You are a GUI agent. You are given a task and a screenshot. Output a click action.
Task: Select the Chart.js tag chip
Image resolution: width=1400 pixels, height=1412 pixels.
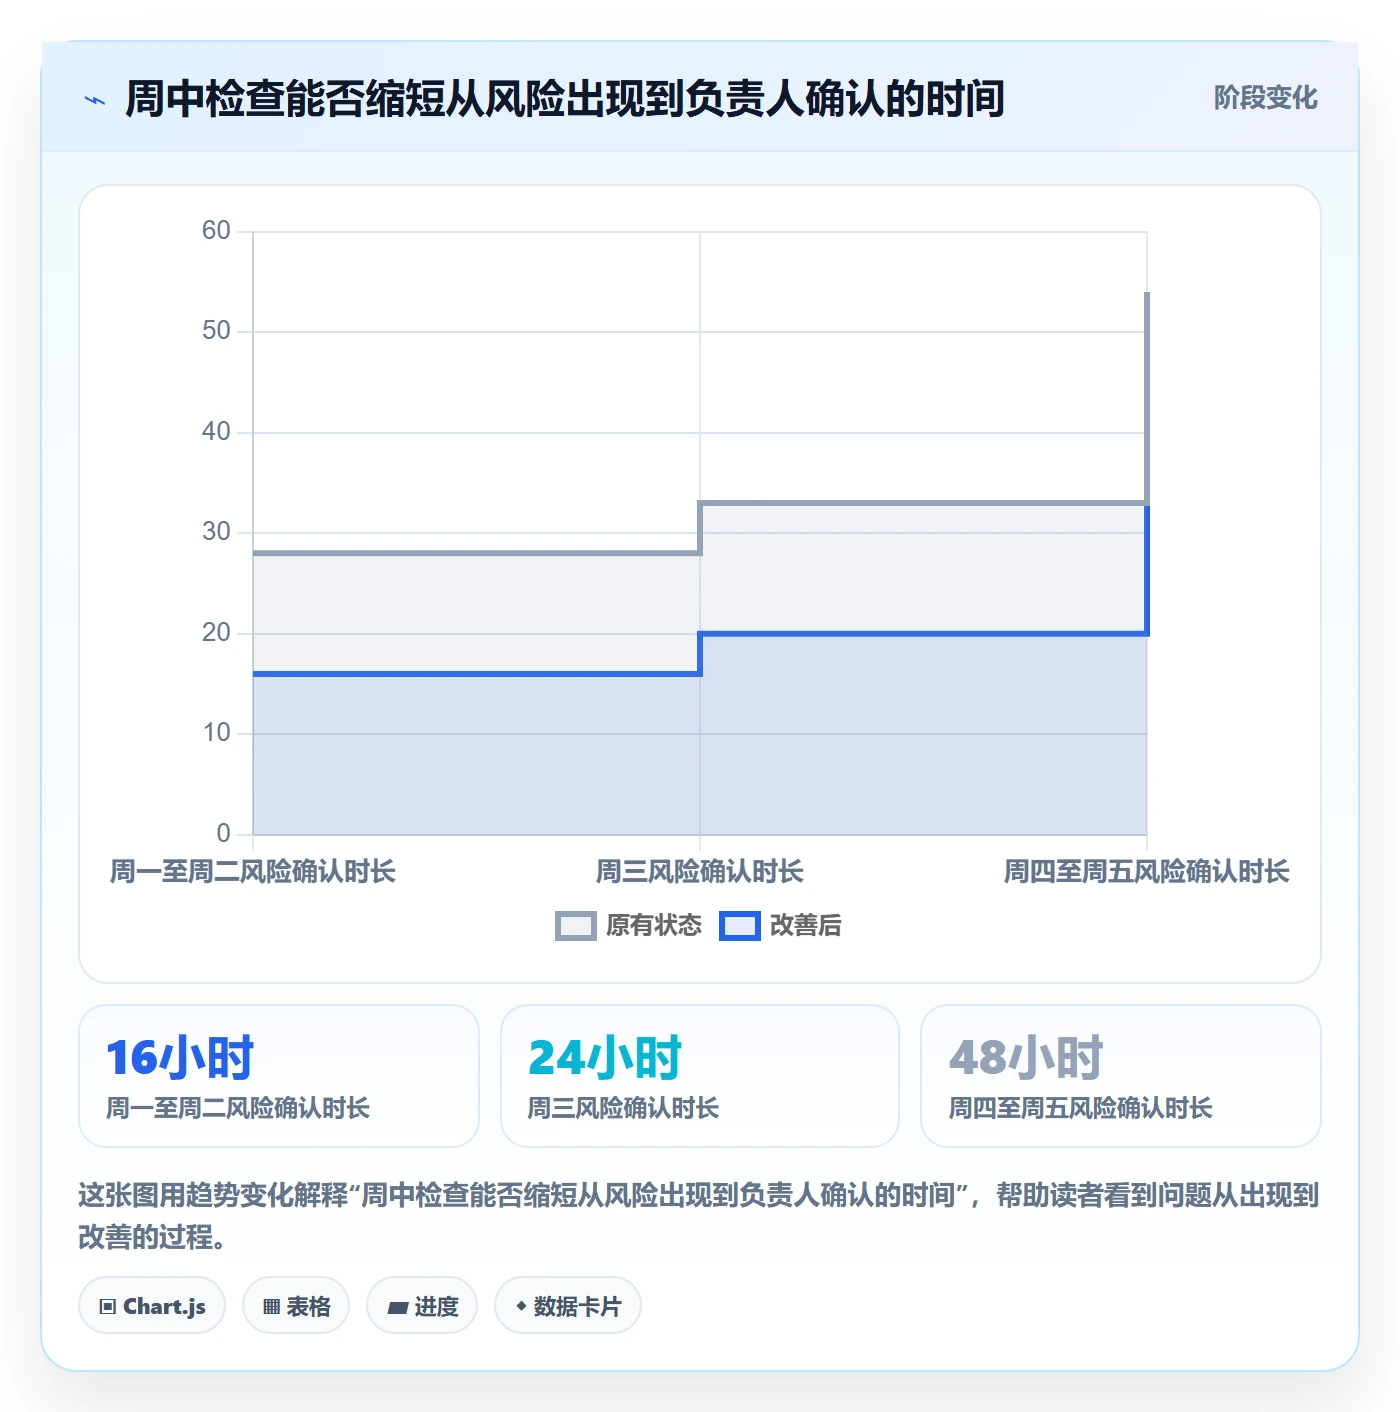(152, 1306)
